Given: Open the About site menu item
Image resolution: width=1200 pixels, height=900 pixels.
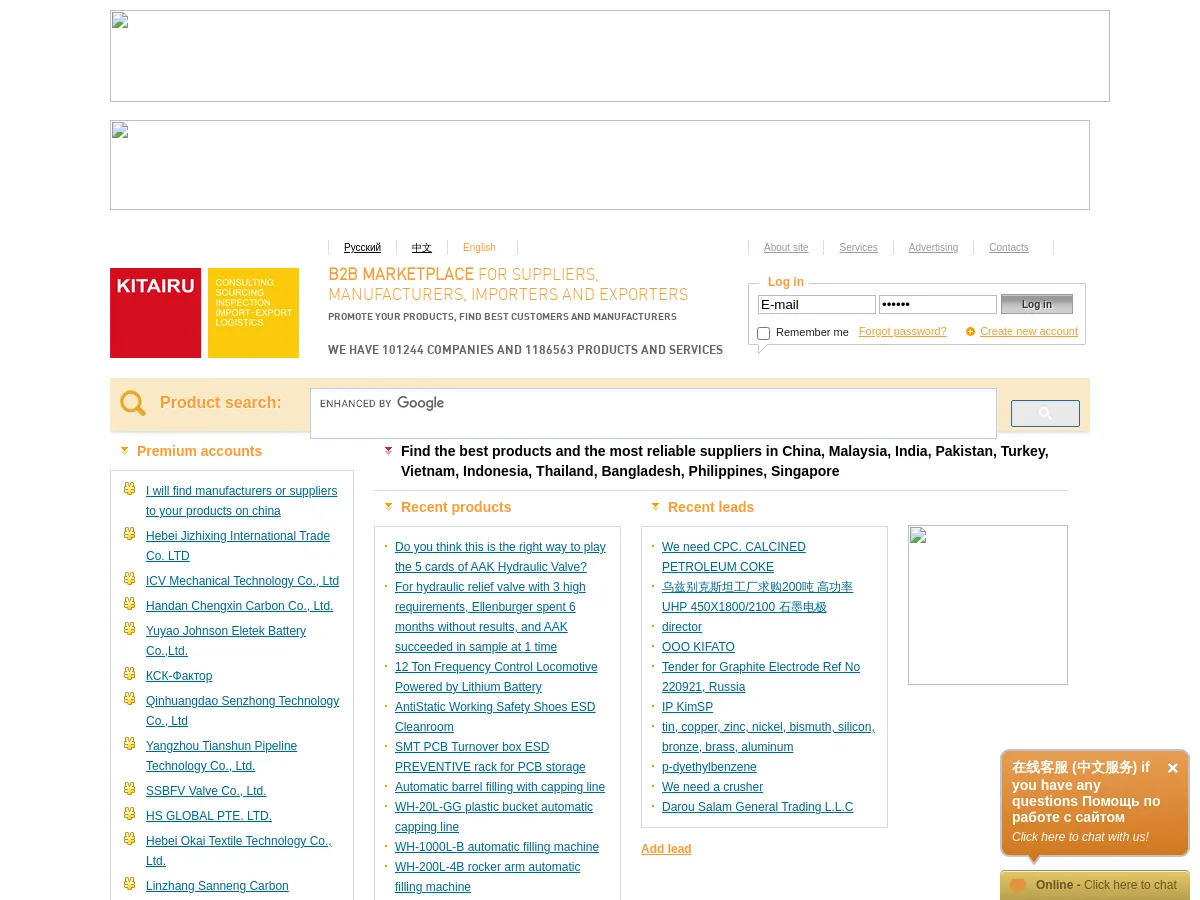Looking at the screenshot, I should 786,247.
